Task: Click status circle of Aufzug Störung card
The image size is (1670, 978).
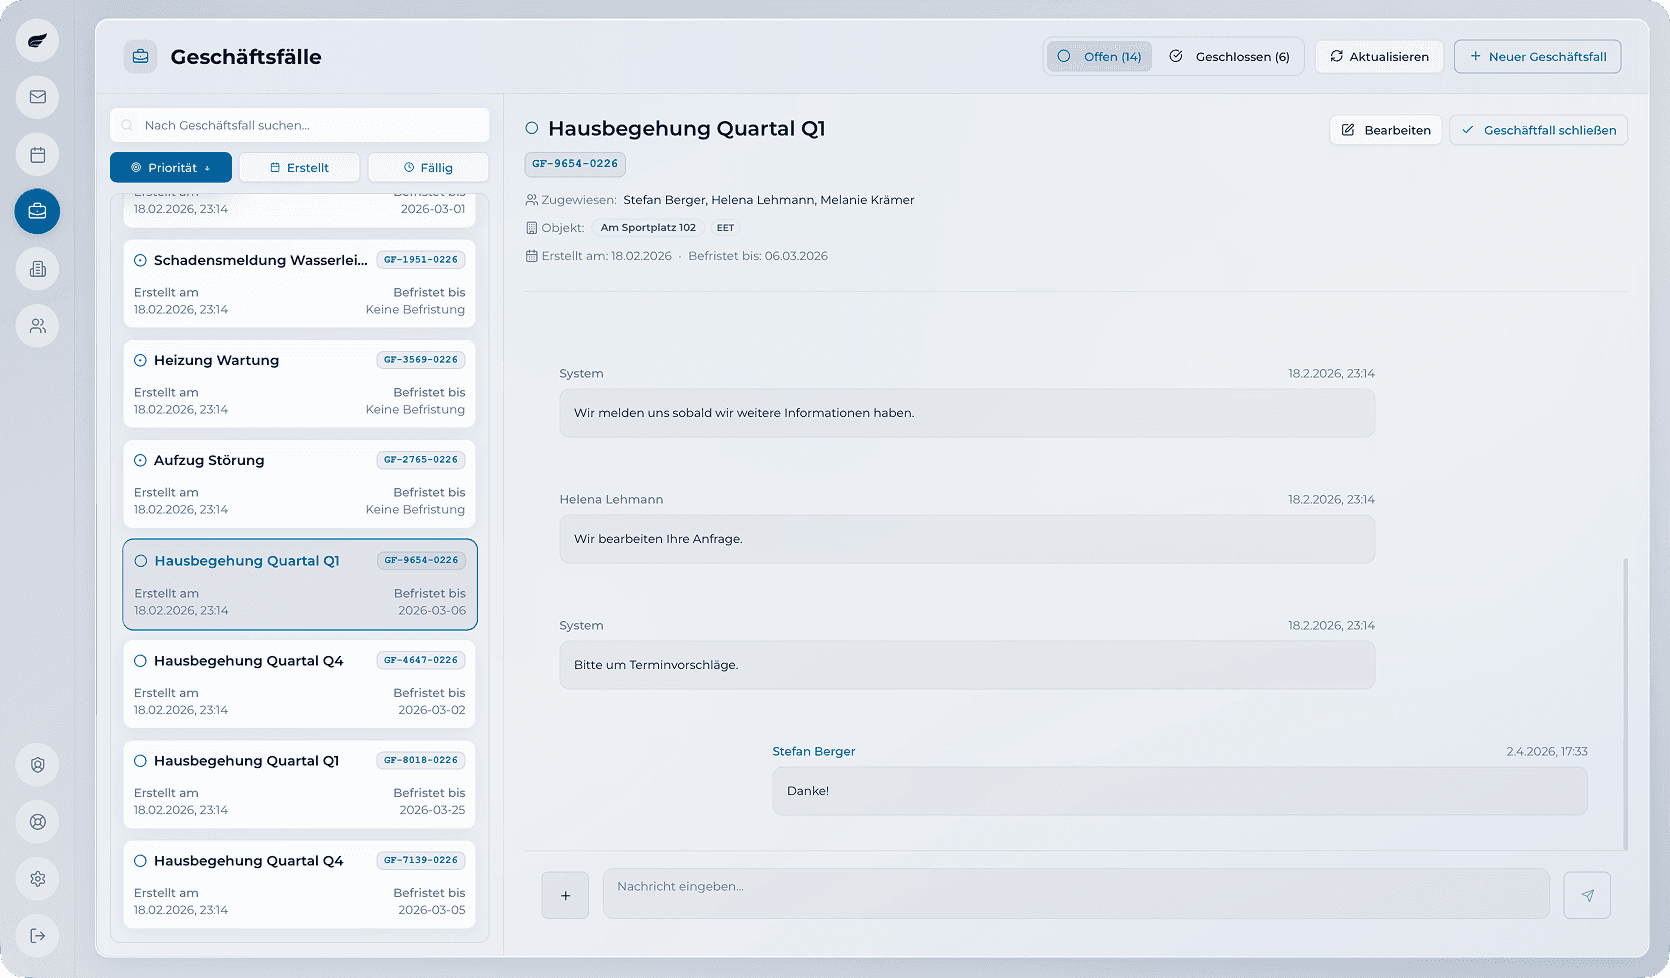Action: pyautogui.click(x=140, y=460)
